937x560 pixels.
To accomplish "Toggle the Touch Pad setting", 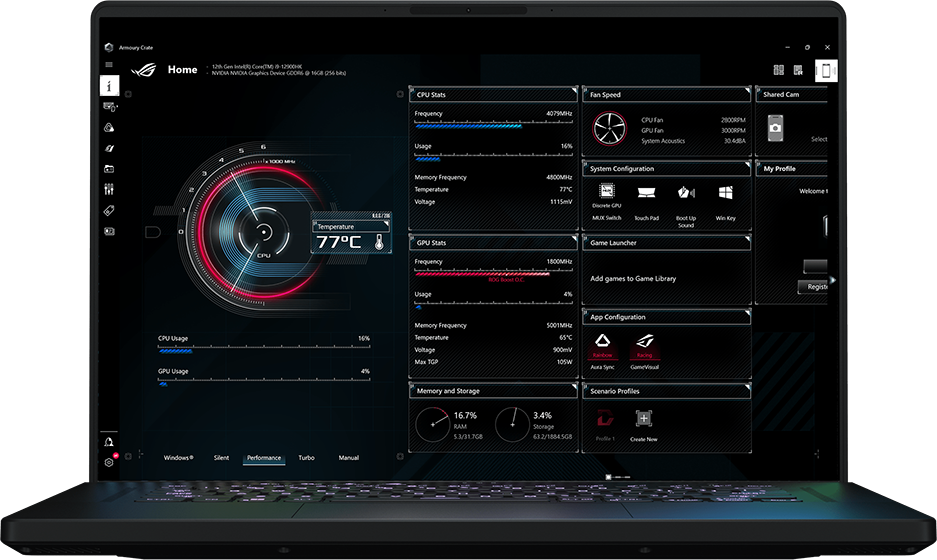I will click(646, 202).
